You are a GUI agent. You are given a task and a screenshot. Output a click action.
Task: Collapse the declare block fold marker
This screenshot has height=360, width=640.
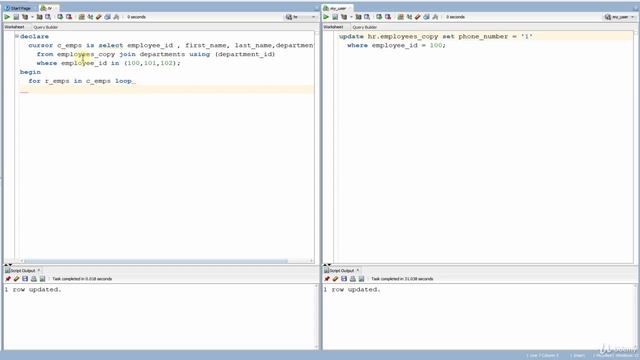17,36
